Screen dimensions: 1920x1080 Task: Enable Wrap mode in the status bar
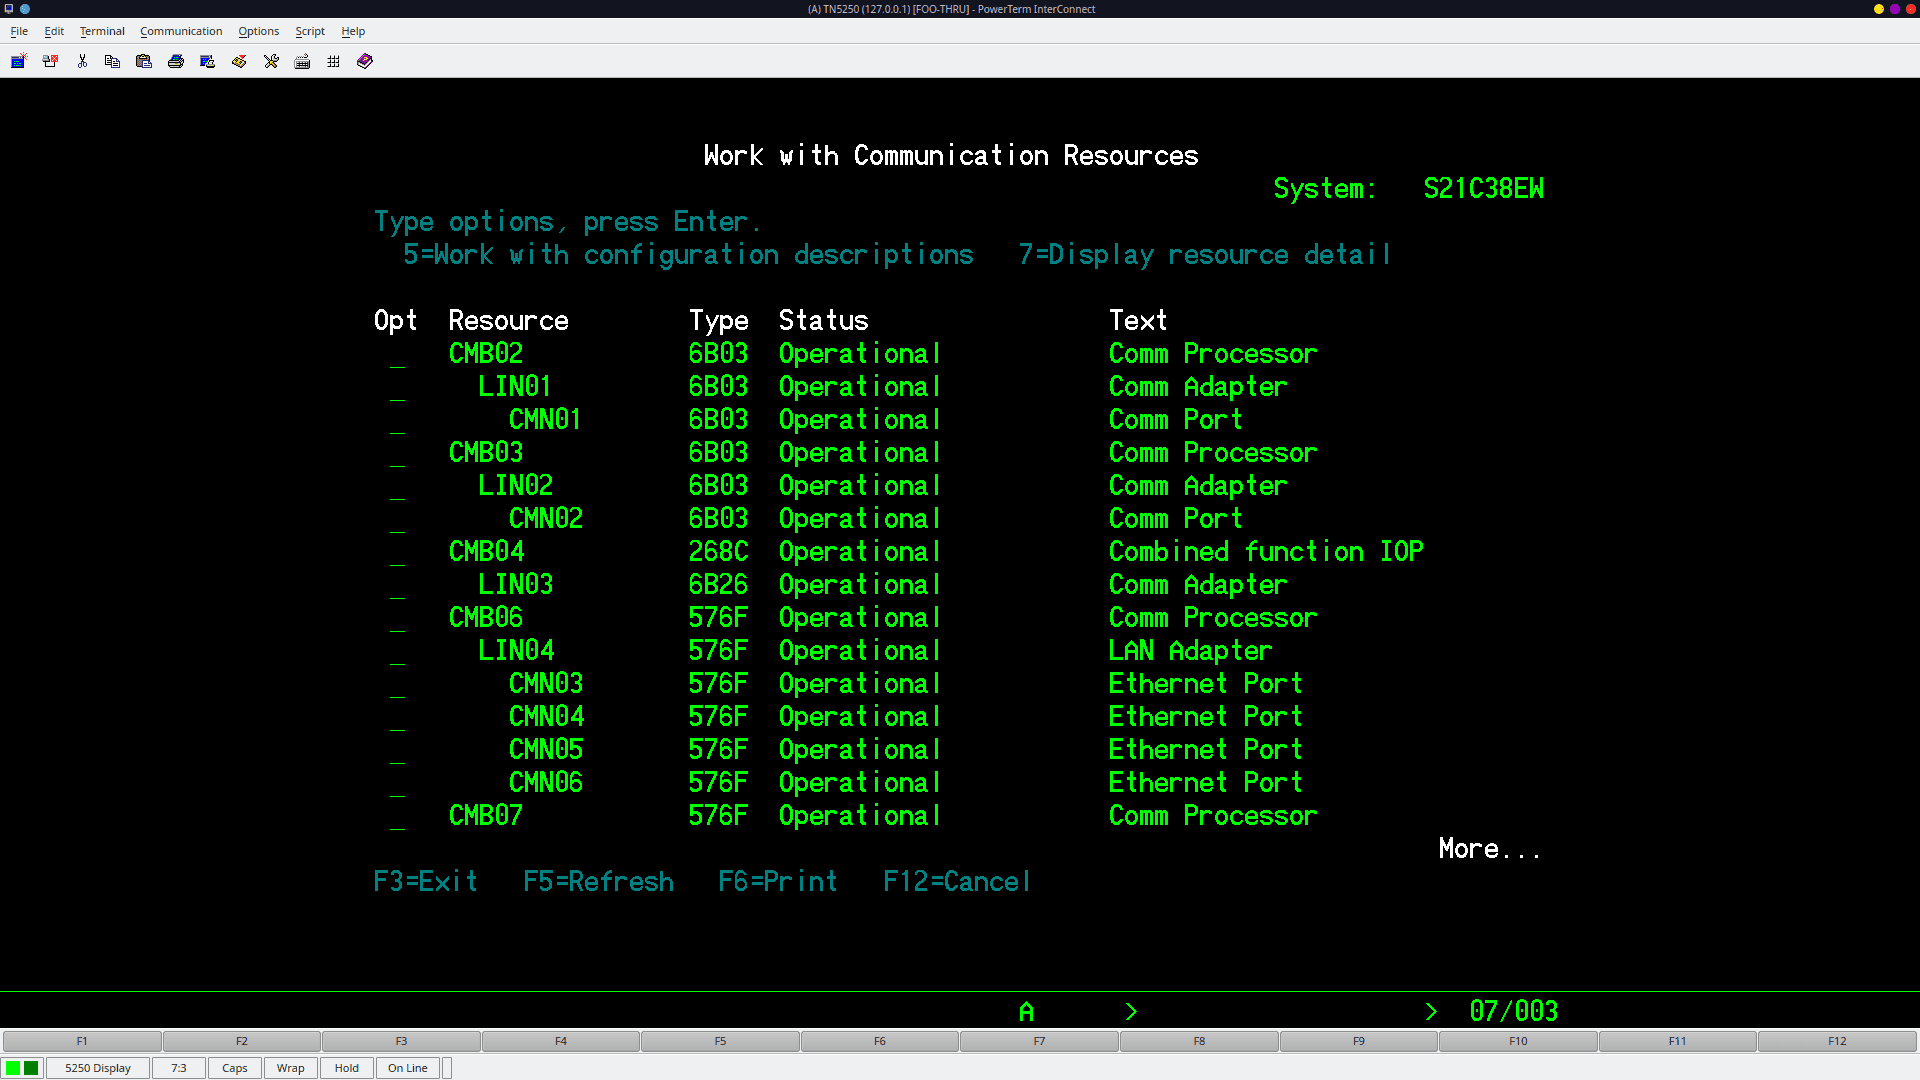click(x=290, y=1067)
